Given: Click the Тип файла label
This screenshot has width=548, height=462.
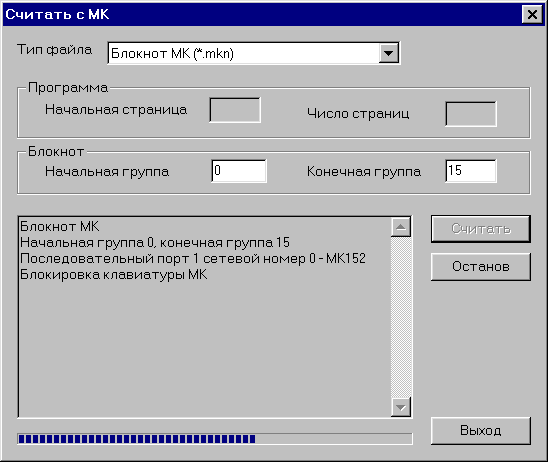Looking at the screenshot, I should point(55,50).
